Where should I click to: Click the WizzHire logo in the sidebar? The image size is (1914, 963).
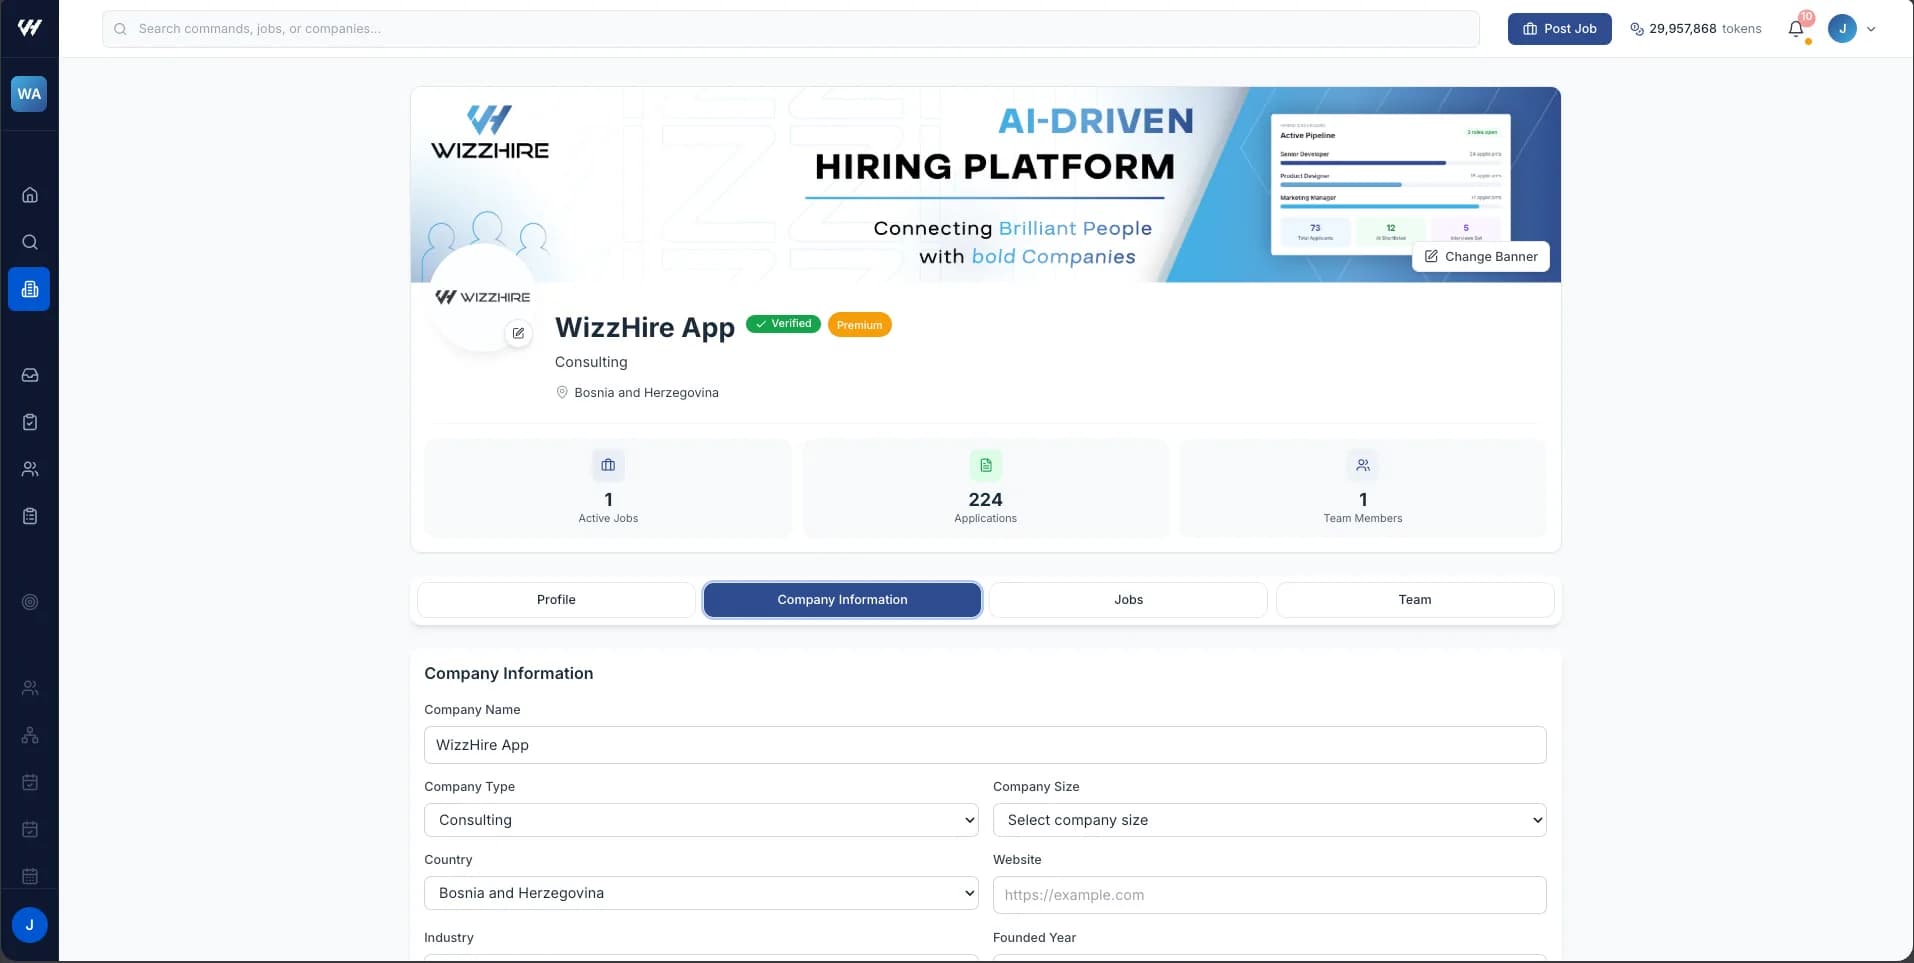(x=29, y=28)
